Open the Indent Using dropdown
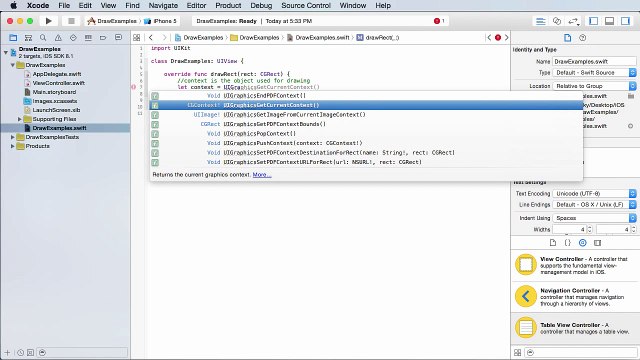640x360 pixels. pyautogui.click(x=594, y=218)
